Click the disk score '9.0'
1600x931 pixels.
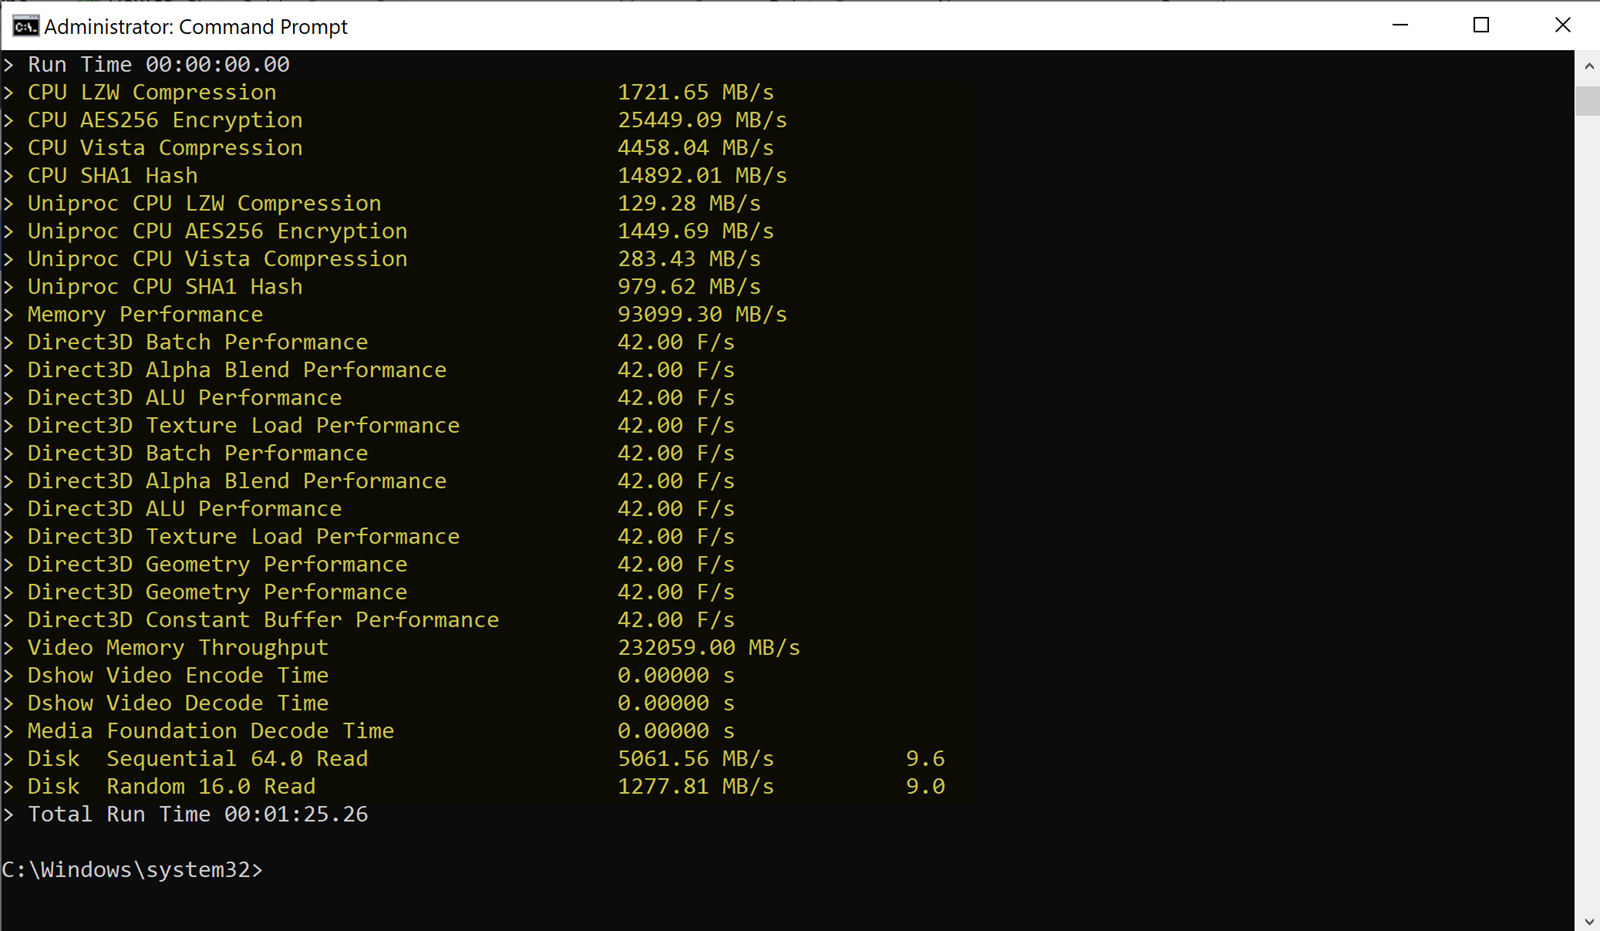926,787
